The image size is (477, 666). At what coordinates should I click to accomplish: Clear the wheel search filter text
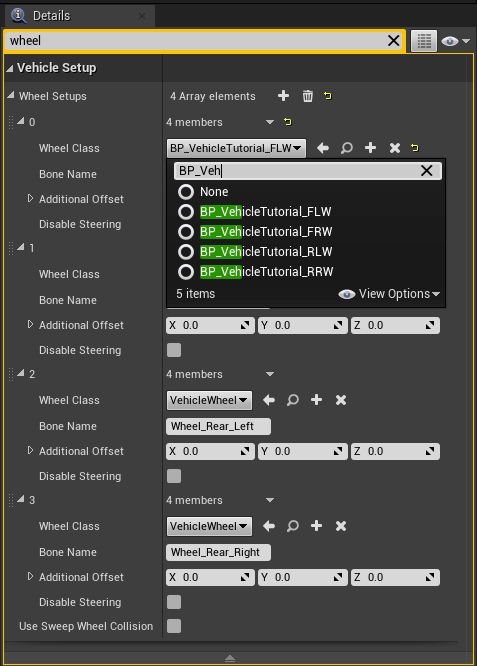click(393, 41)
